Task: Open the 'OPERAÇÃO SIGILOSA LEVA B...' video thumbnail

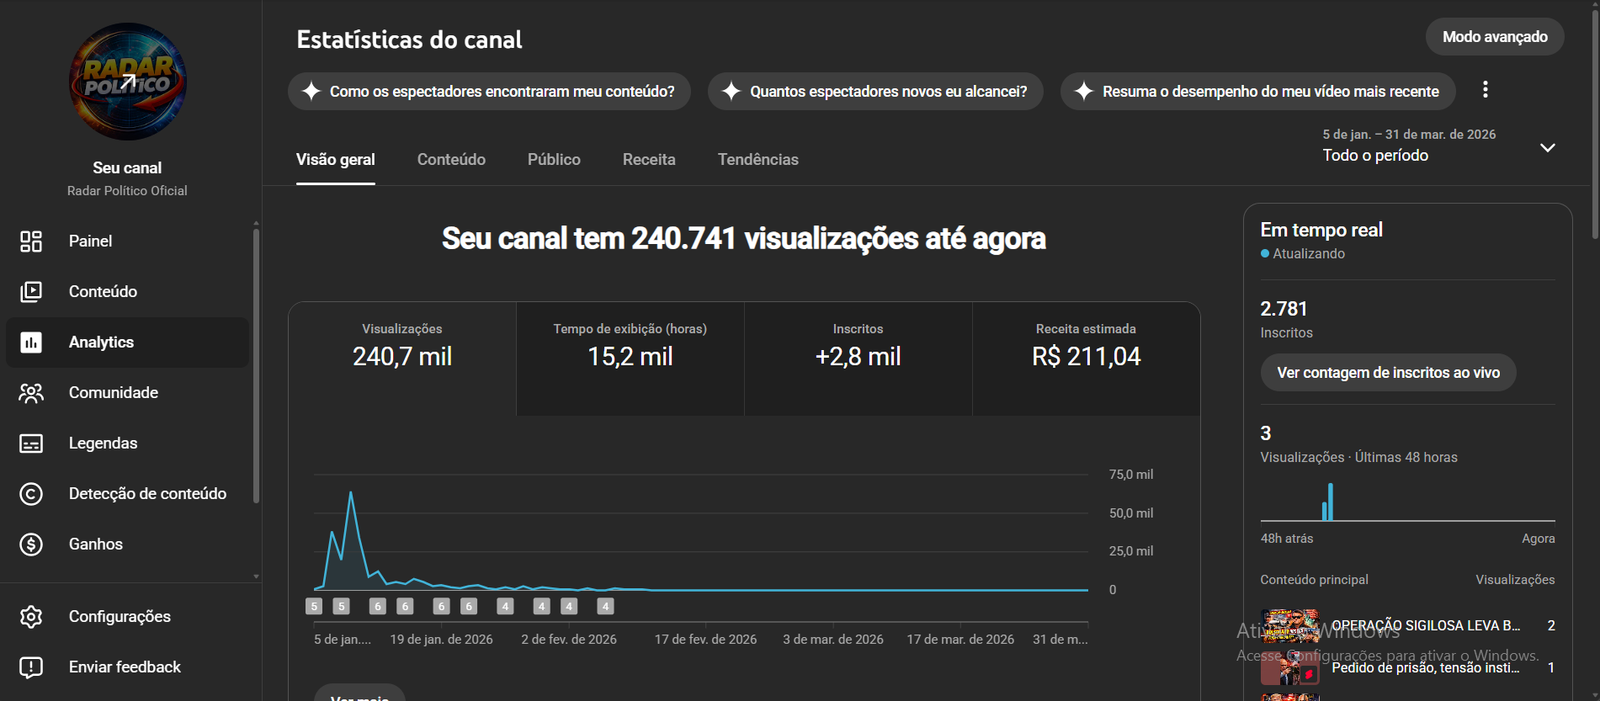Action: 1290,626
